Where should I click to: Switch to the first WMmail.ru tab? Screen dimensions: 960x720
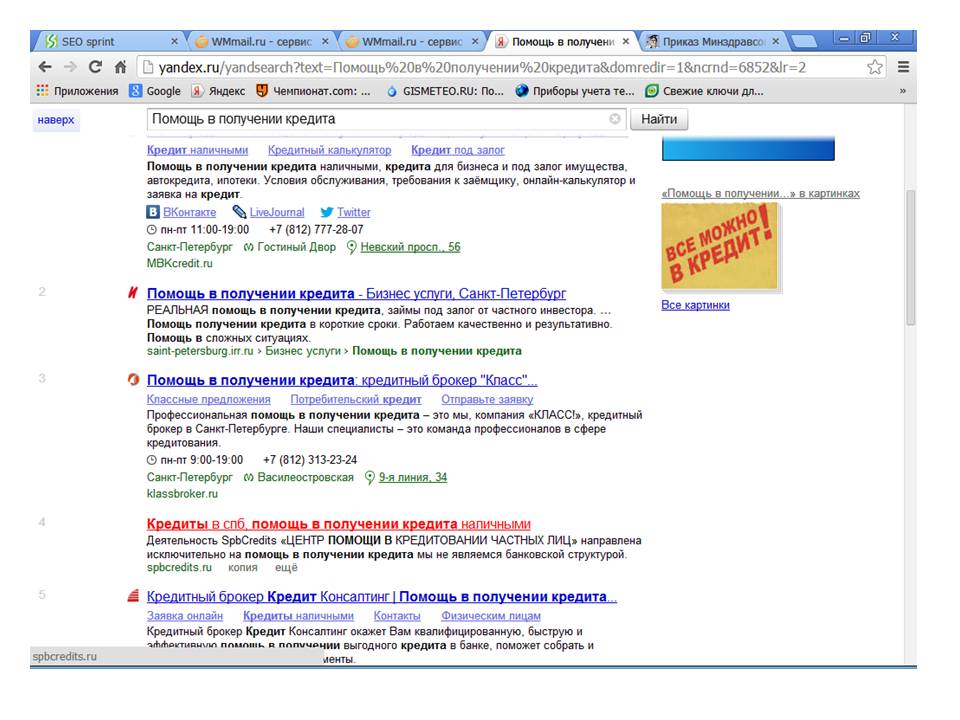[262, 41]
